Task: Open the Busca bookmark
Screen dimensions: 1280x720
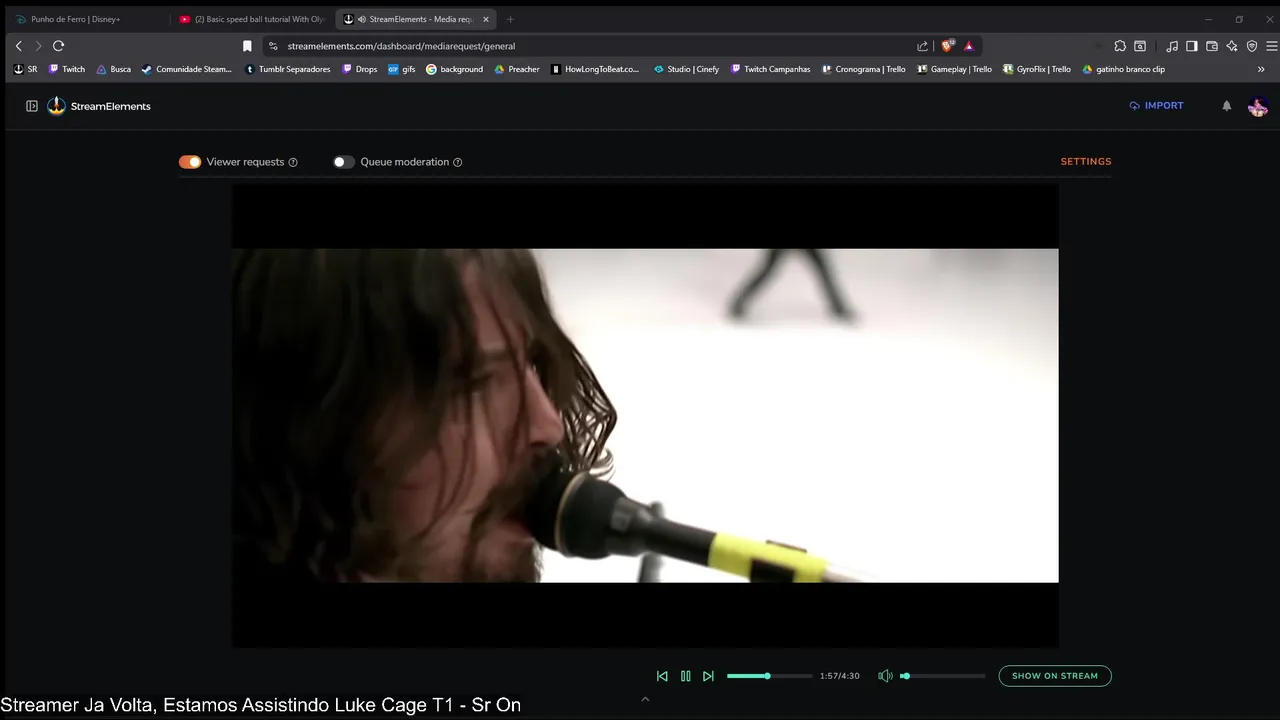Action: pos(113,69)
